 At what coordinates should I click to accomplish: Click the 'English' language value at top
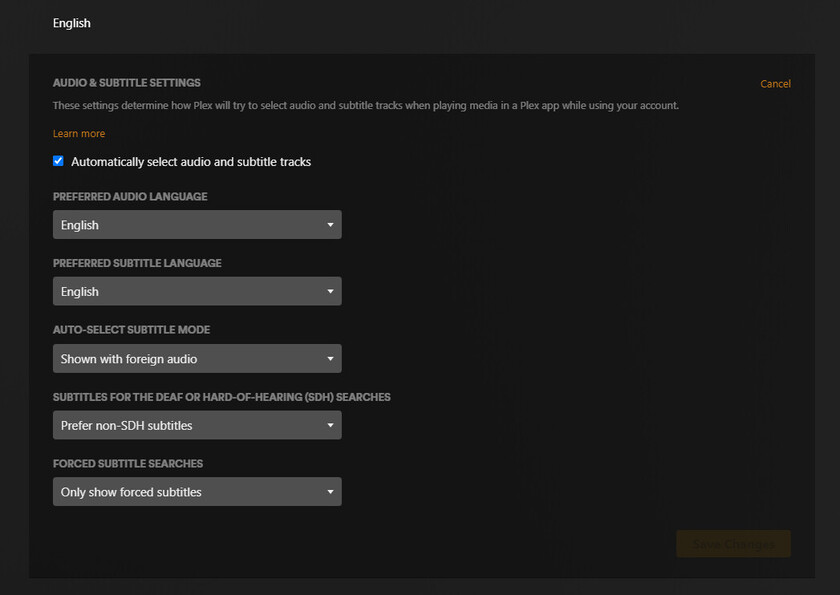click(72, 23)
